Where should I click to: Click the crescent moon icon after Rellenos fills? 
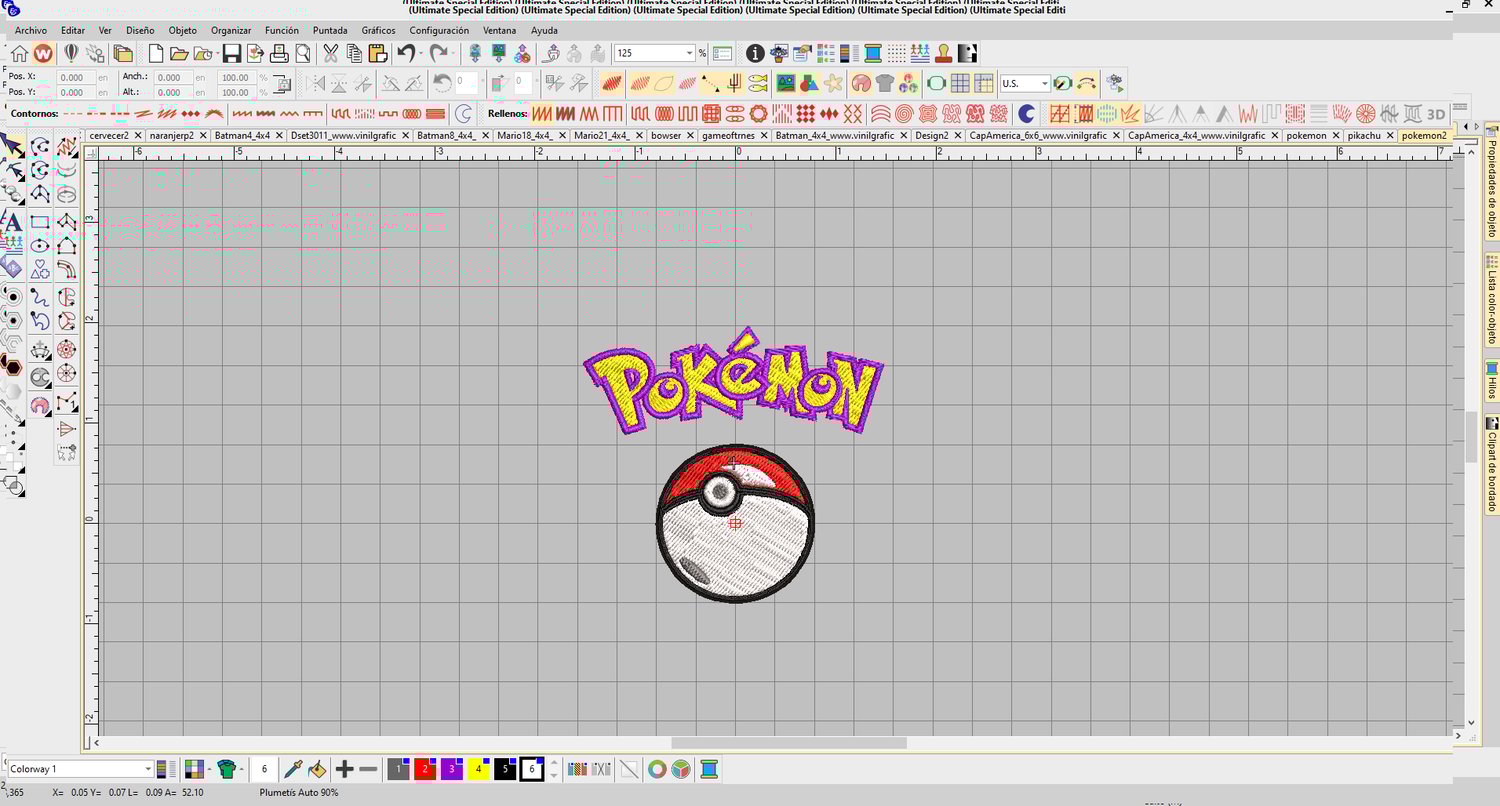(x=1026, y=113)
